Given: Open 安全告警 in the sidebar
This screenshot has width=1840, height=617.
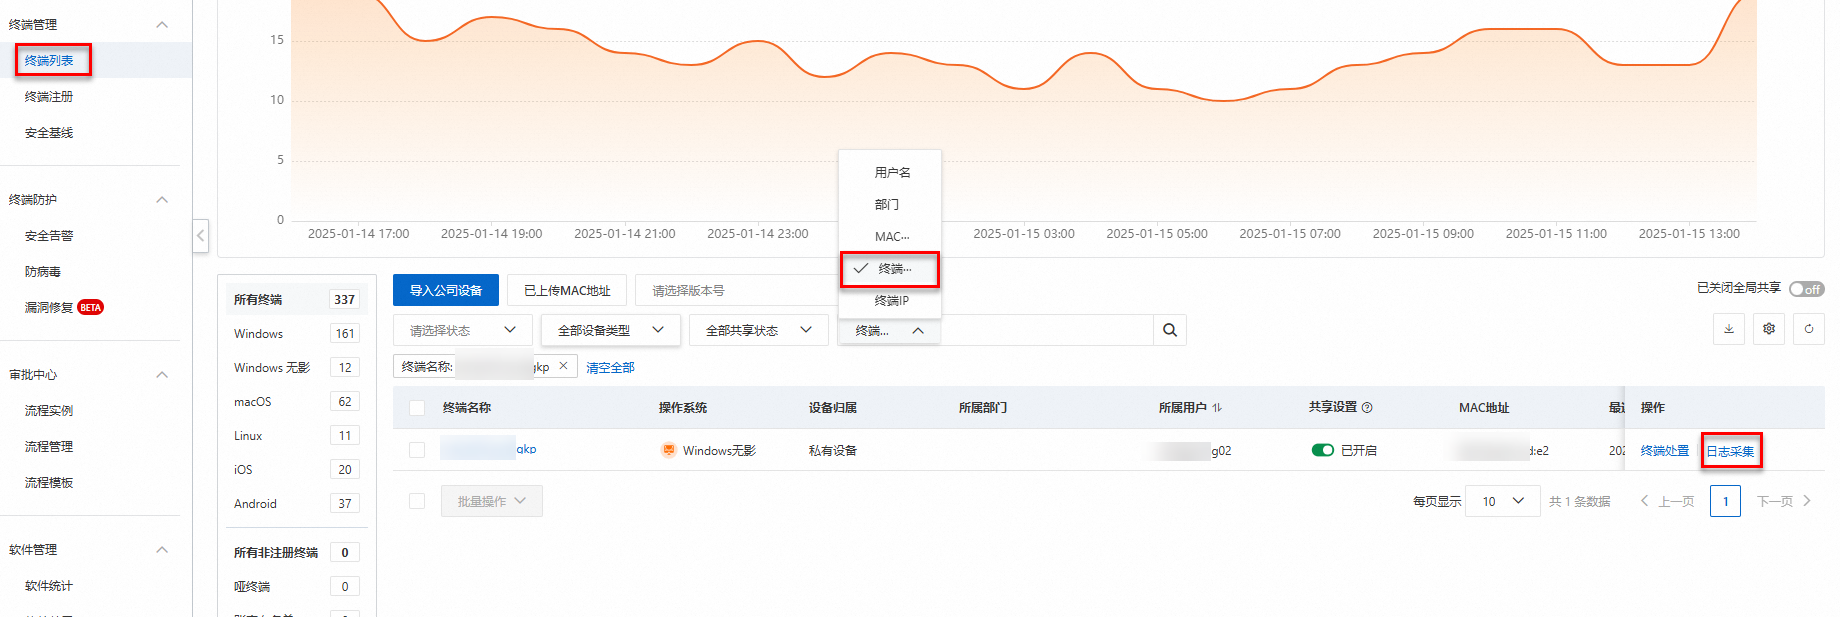Looking at the screenshot, I should (49, 235).
